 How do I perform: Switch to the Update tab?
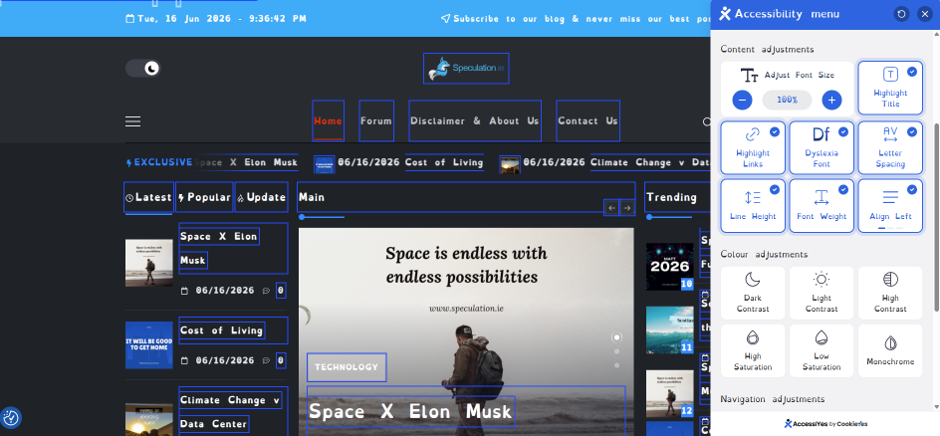pos(261,197)
